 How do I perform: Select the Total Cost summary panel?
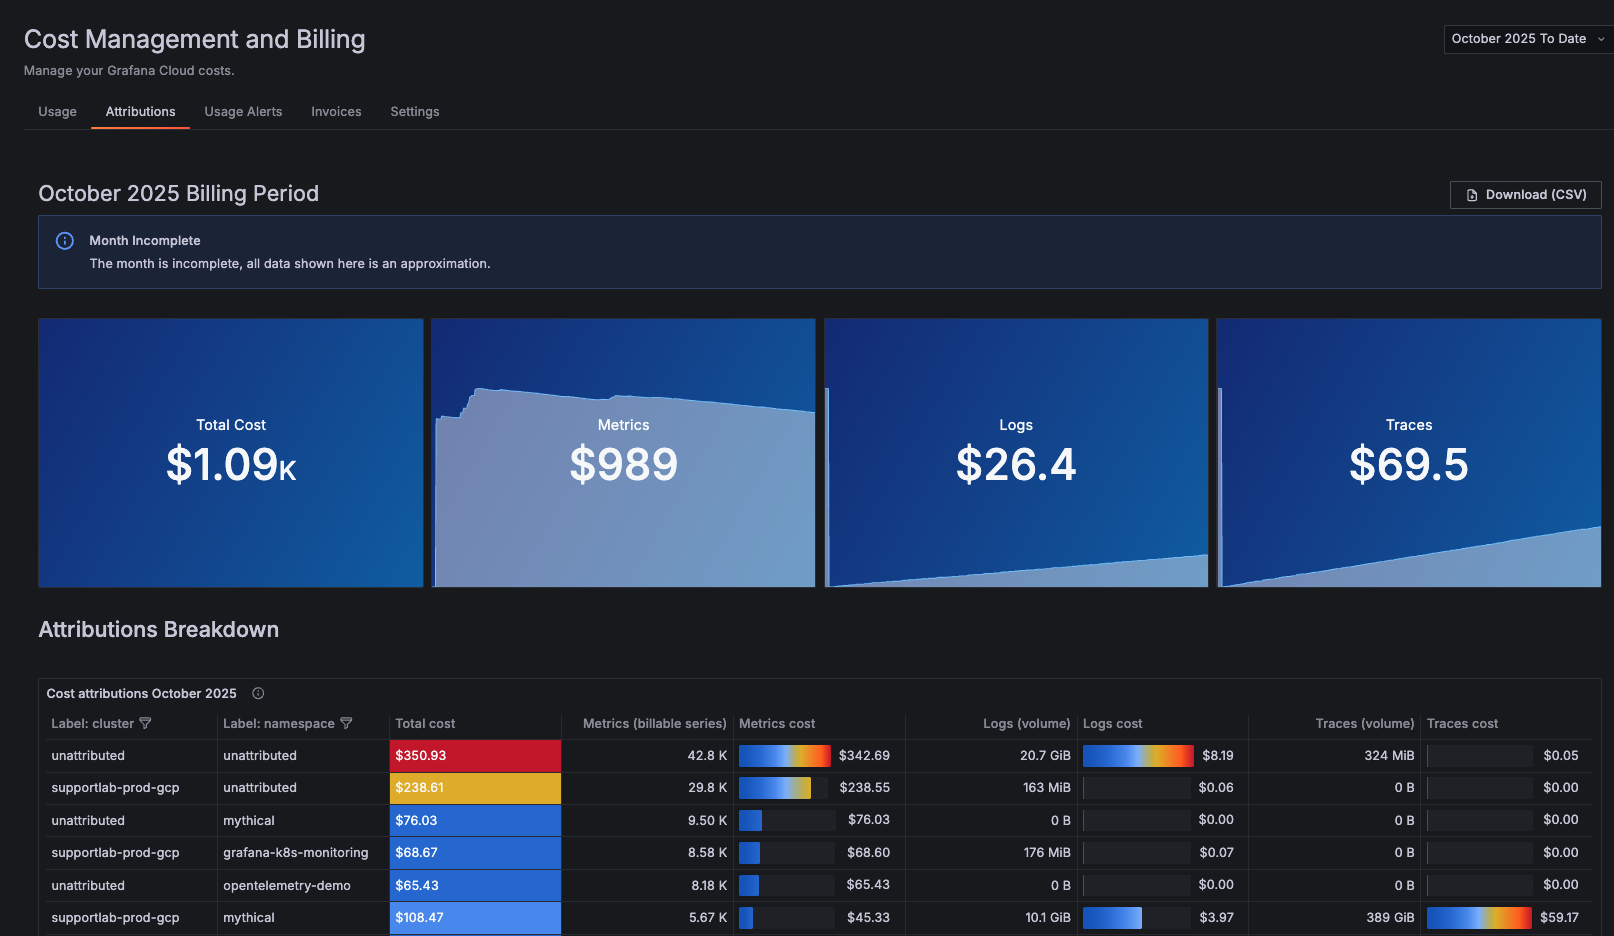click(230, 452)
